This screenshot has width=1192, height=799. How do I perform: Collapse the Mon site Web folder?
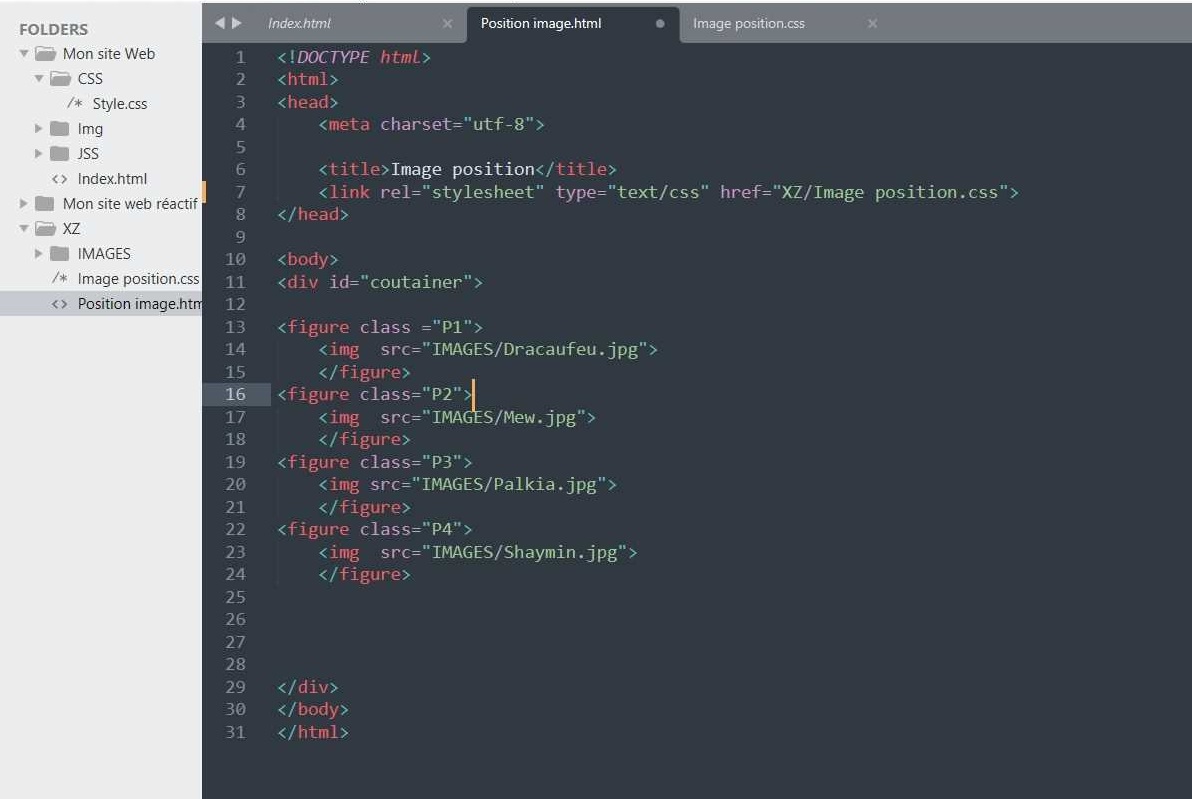coord(24,54)
